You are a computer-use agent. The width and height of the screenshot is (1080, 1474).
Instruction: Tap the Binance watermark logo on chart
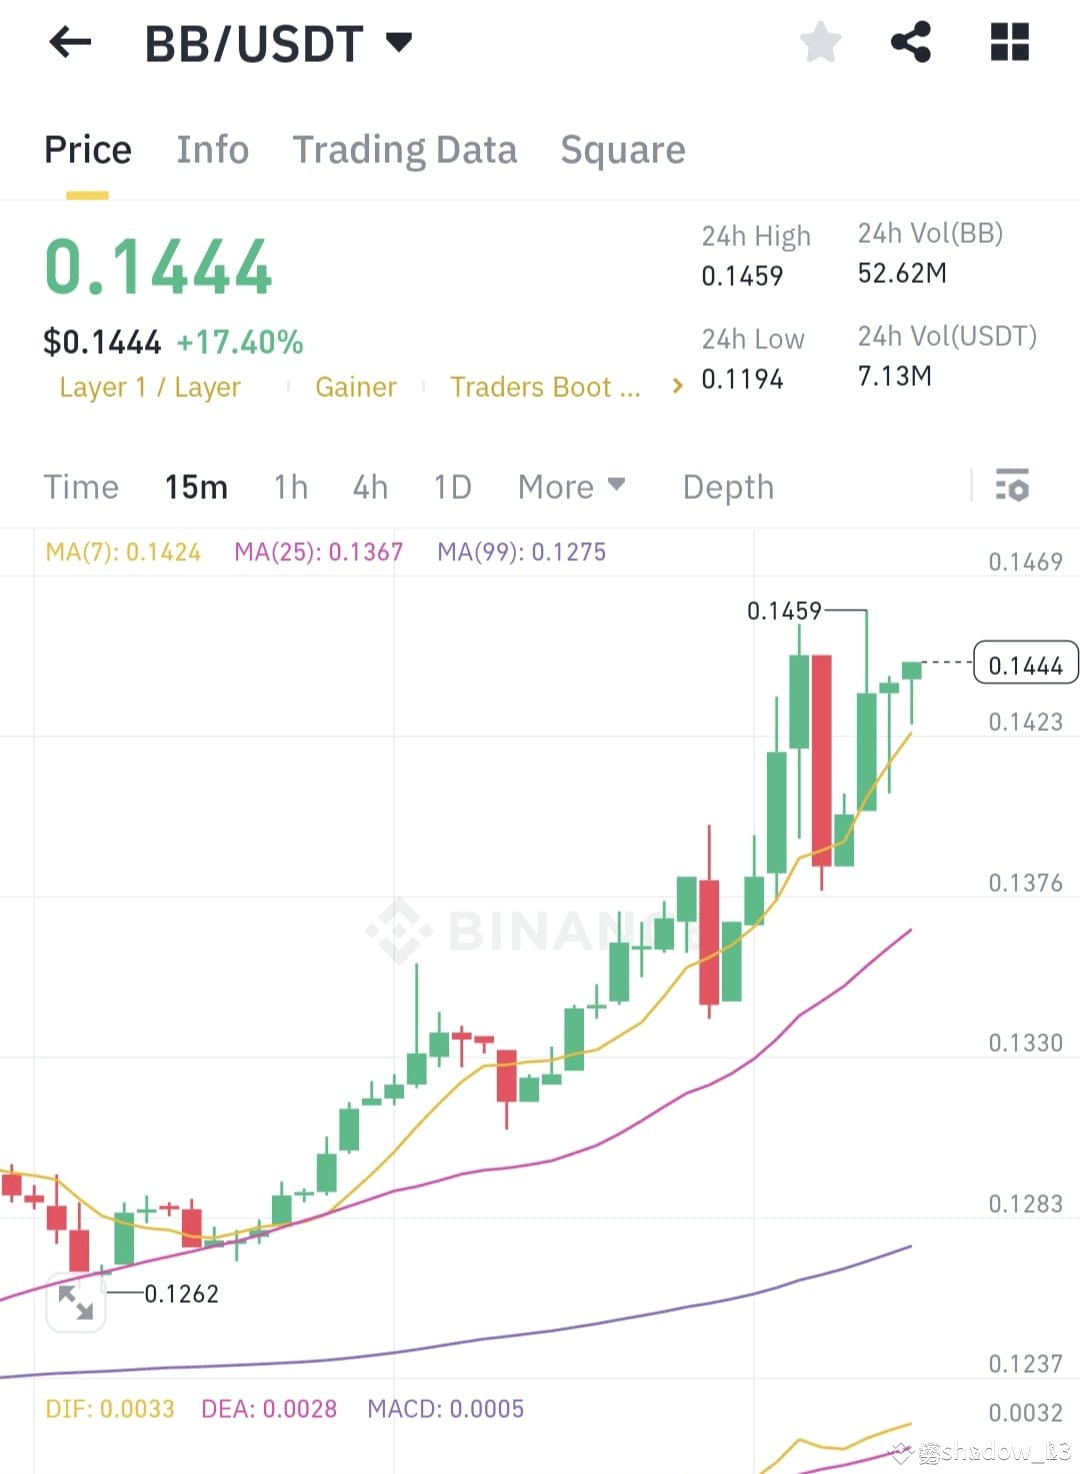pos(398,930)
